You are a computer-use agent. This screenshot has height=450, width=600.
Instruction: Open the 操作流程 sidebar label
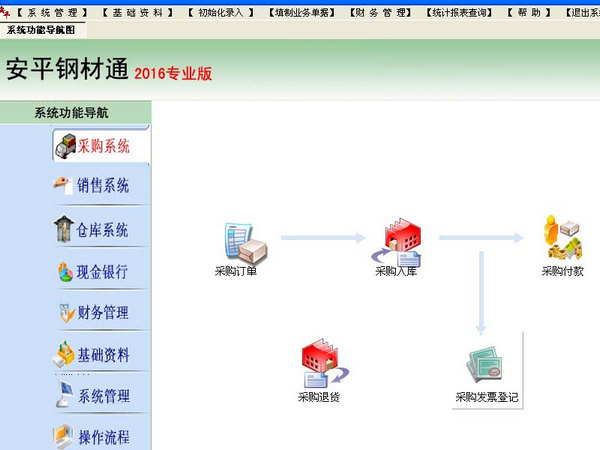[104, 437]
